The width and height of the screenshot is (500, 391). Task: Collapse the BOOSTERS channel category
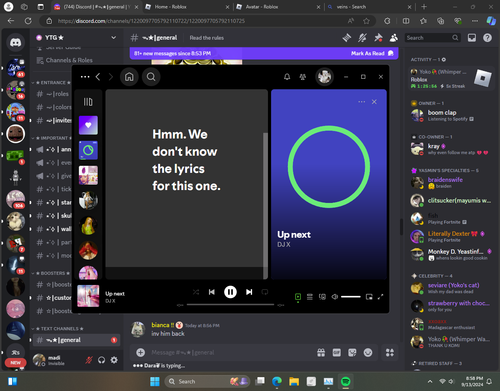point(51,273)
